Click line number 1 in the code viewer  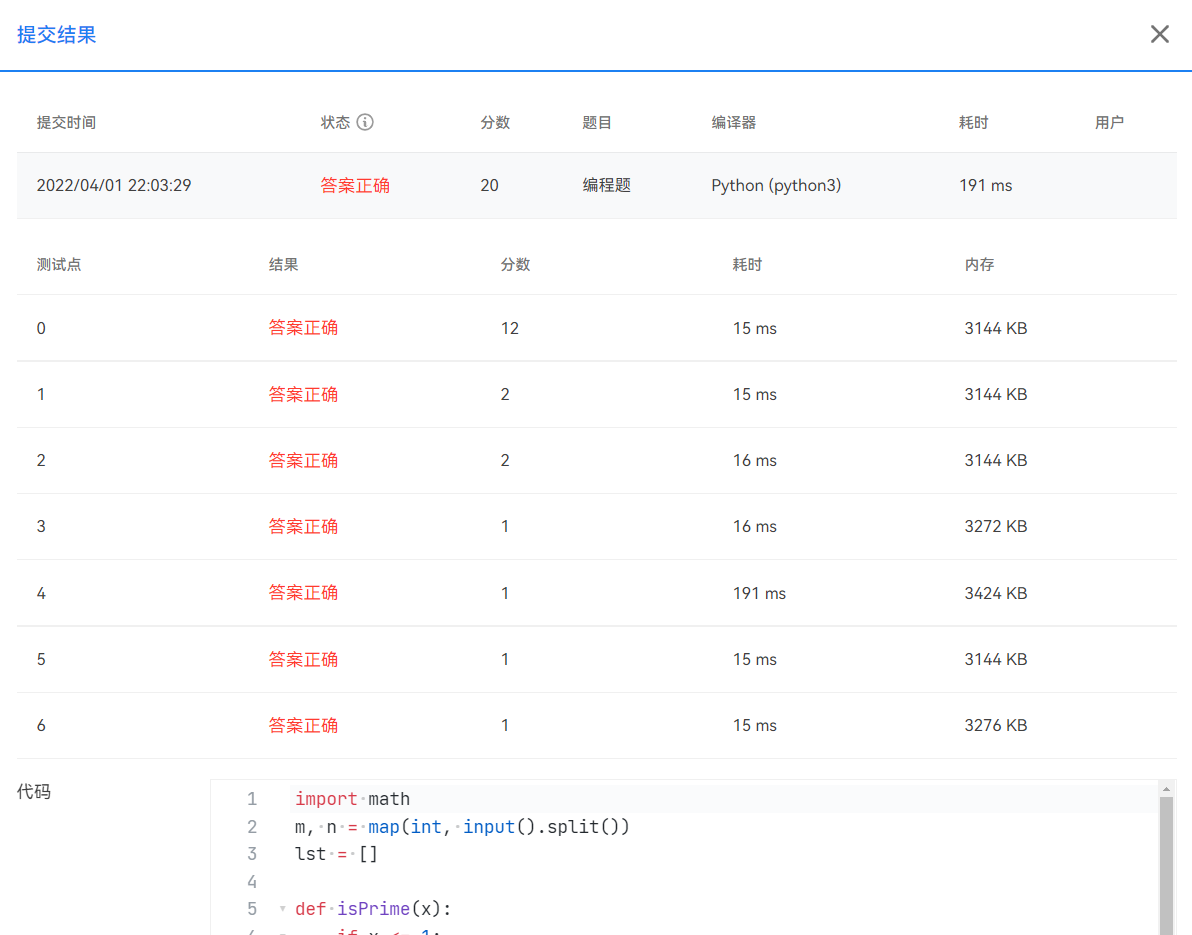pos(252,798)
